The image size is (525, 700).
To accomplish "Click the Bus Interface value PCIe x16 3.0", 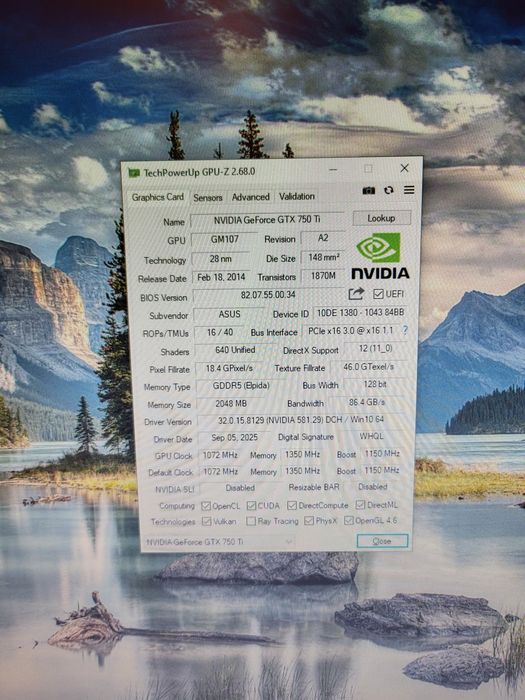I will click(351, 331).
